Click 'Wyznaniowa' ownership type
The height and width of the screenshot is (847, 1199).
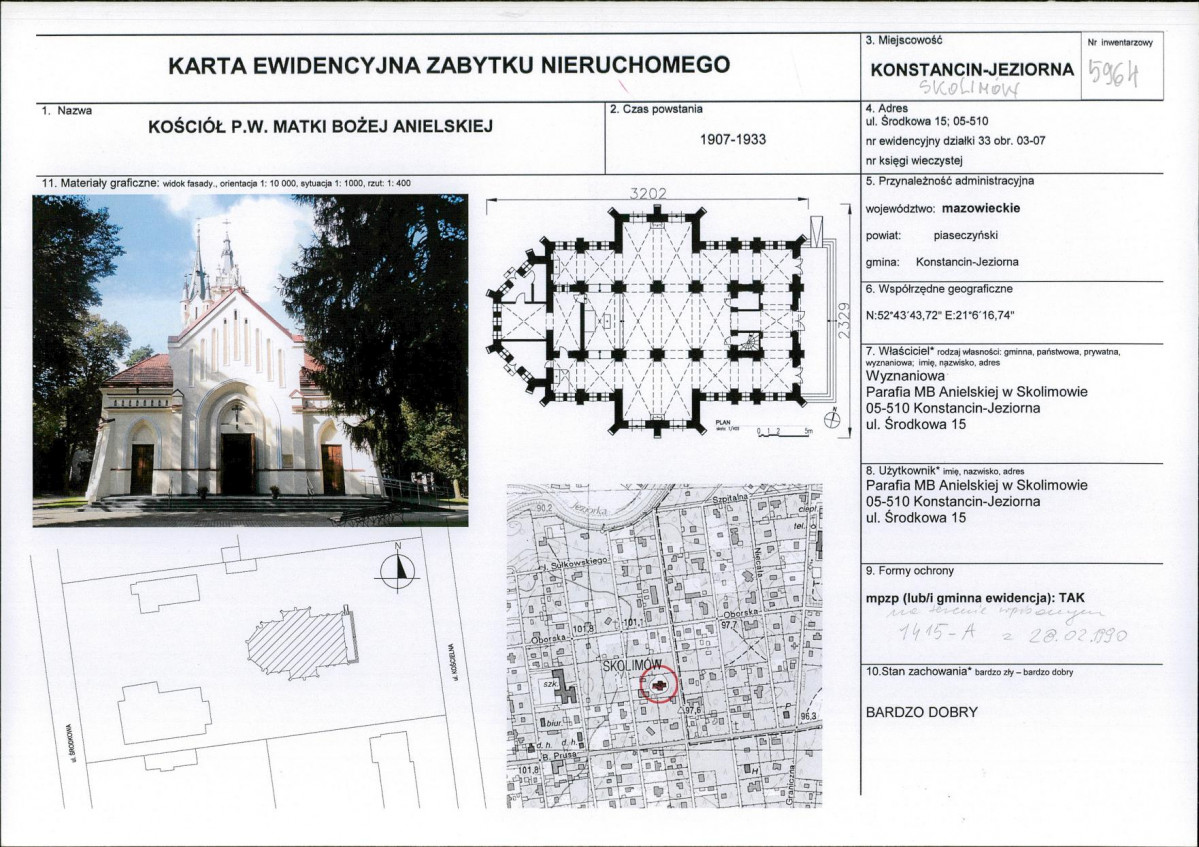pyautogui.click(x=905, y=376)
